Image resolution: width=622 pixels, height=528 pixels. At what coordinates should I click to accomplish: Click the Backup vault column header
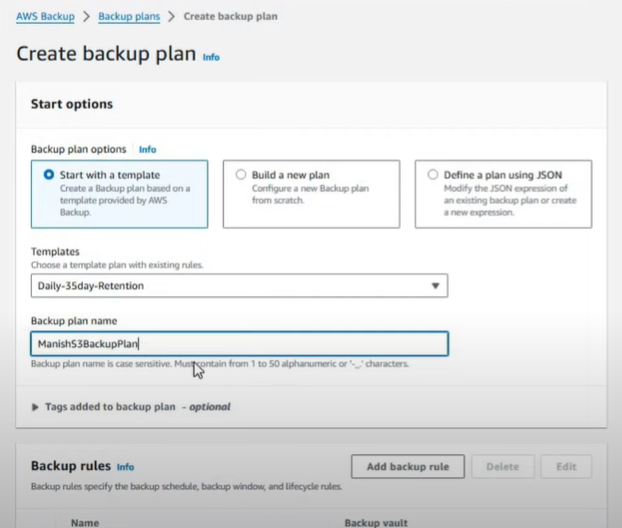click(376, 523)
